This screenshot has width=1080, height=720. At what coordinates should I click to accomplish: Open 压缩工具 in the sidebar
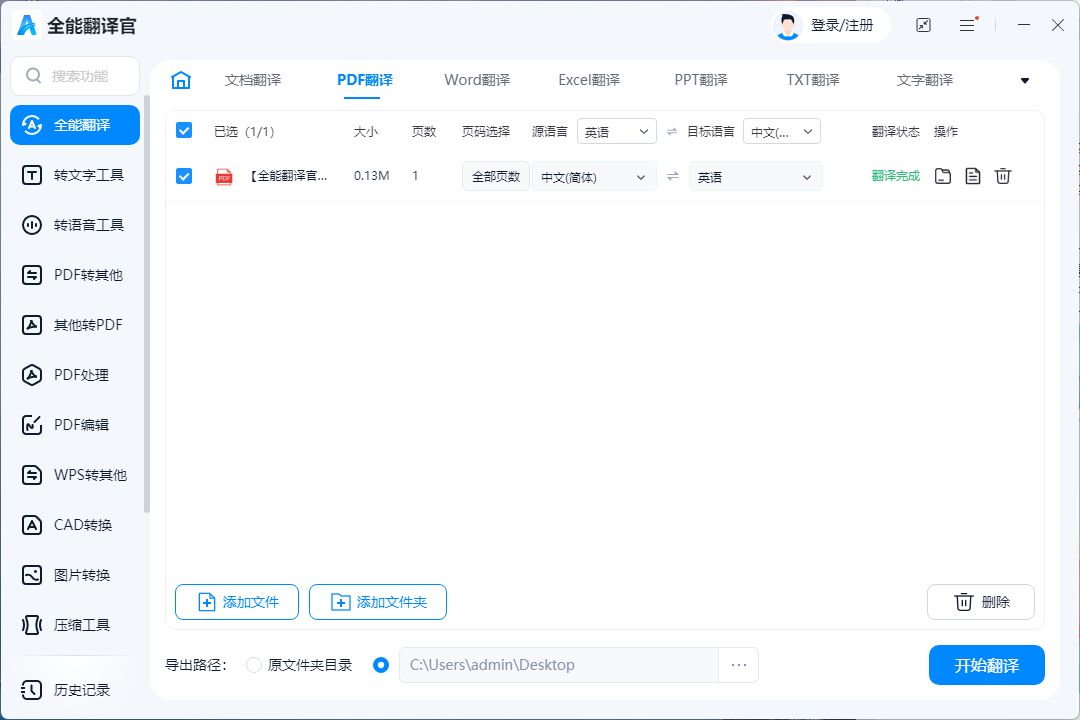click(75, 625)
